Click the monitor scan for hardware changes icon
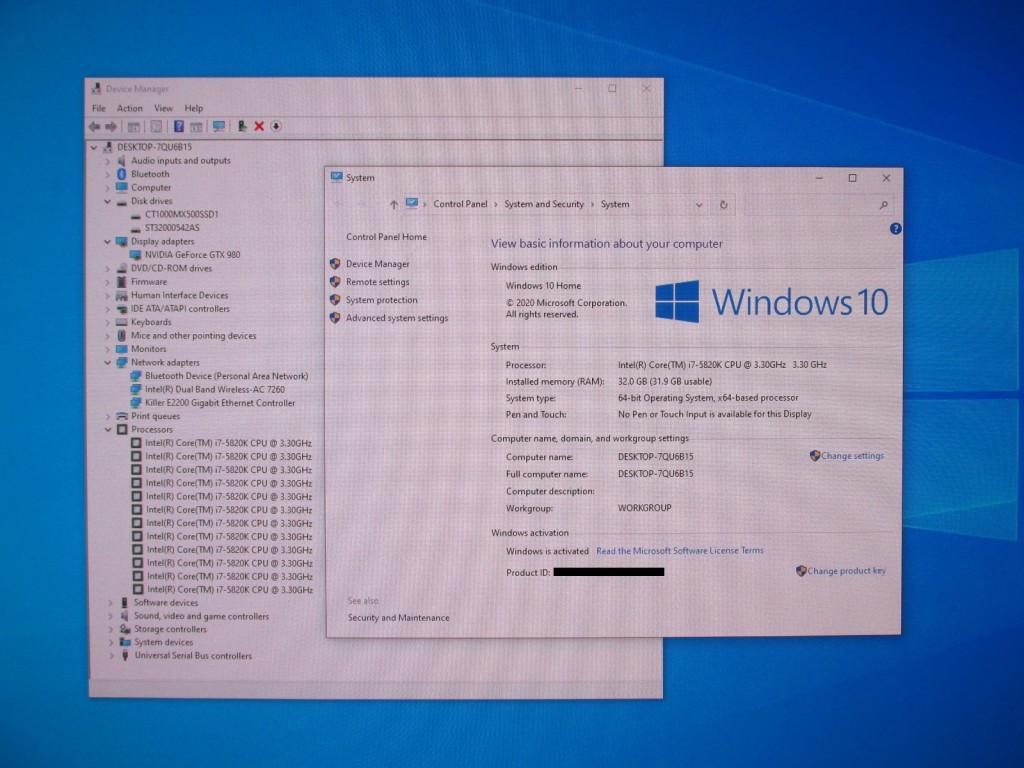 [x=219, y=127]
